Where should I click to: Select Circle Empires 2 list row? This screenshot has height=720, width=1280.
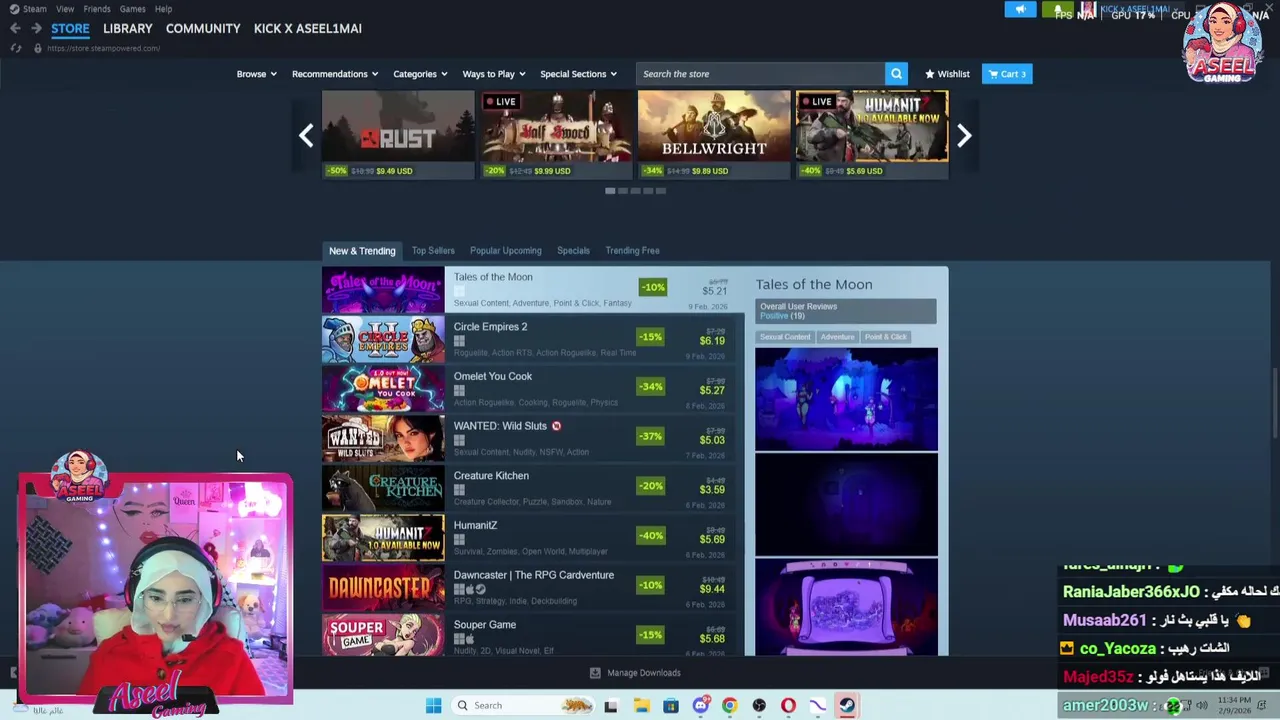coord(533,340)
